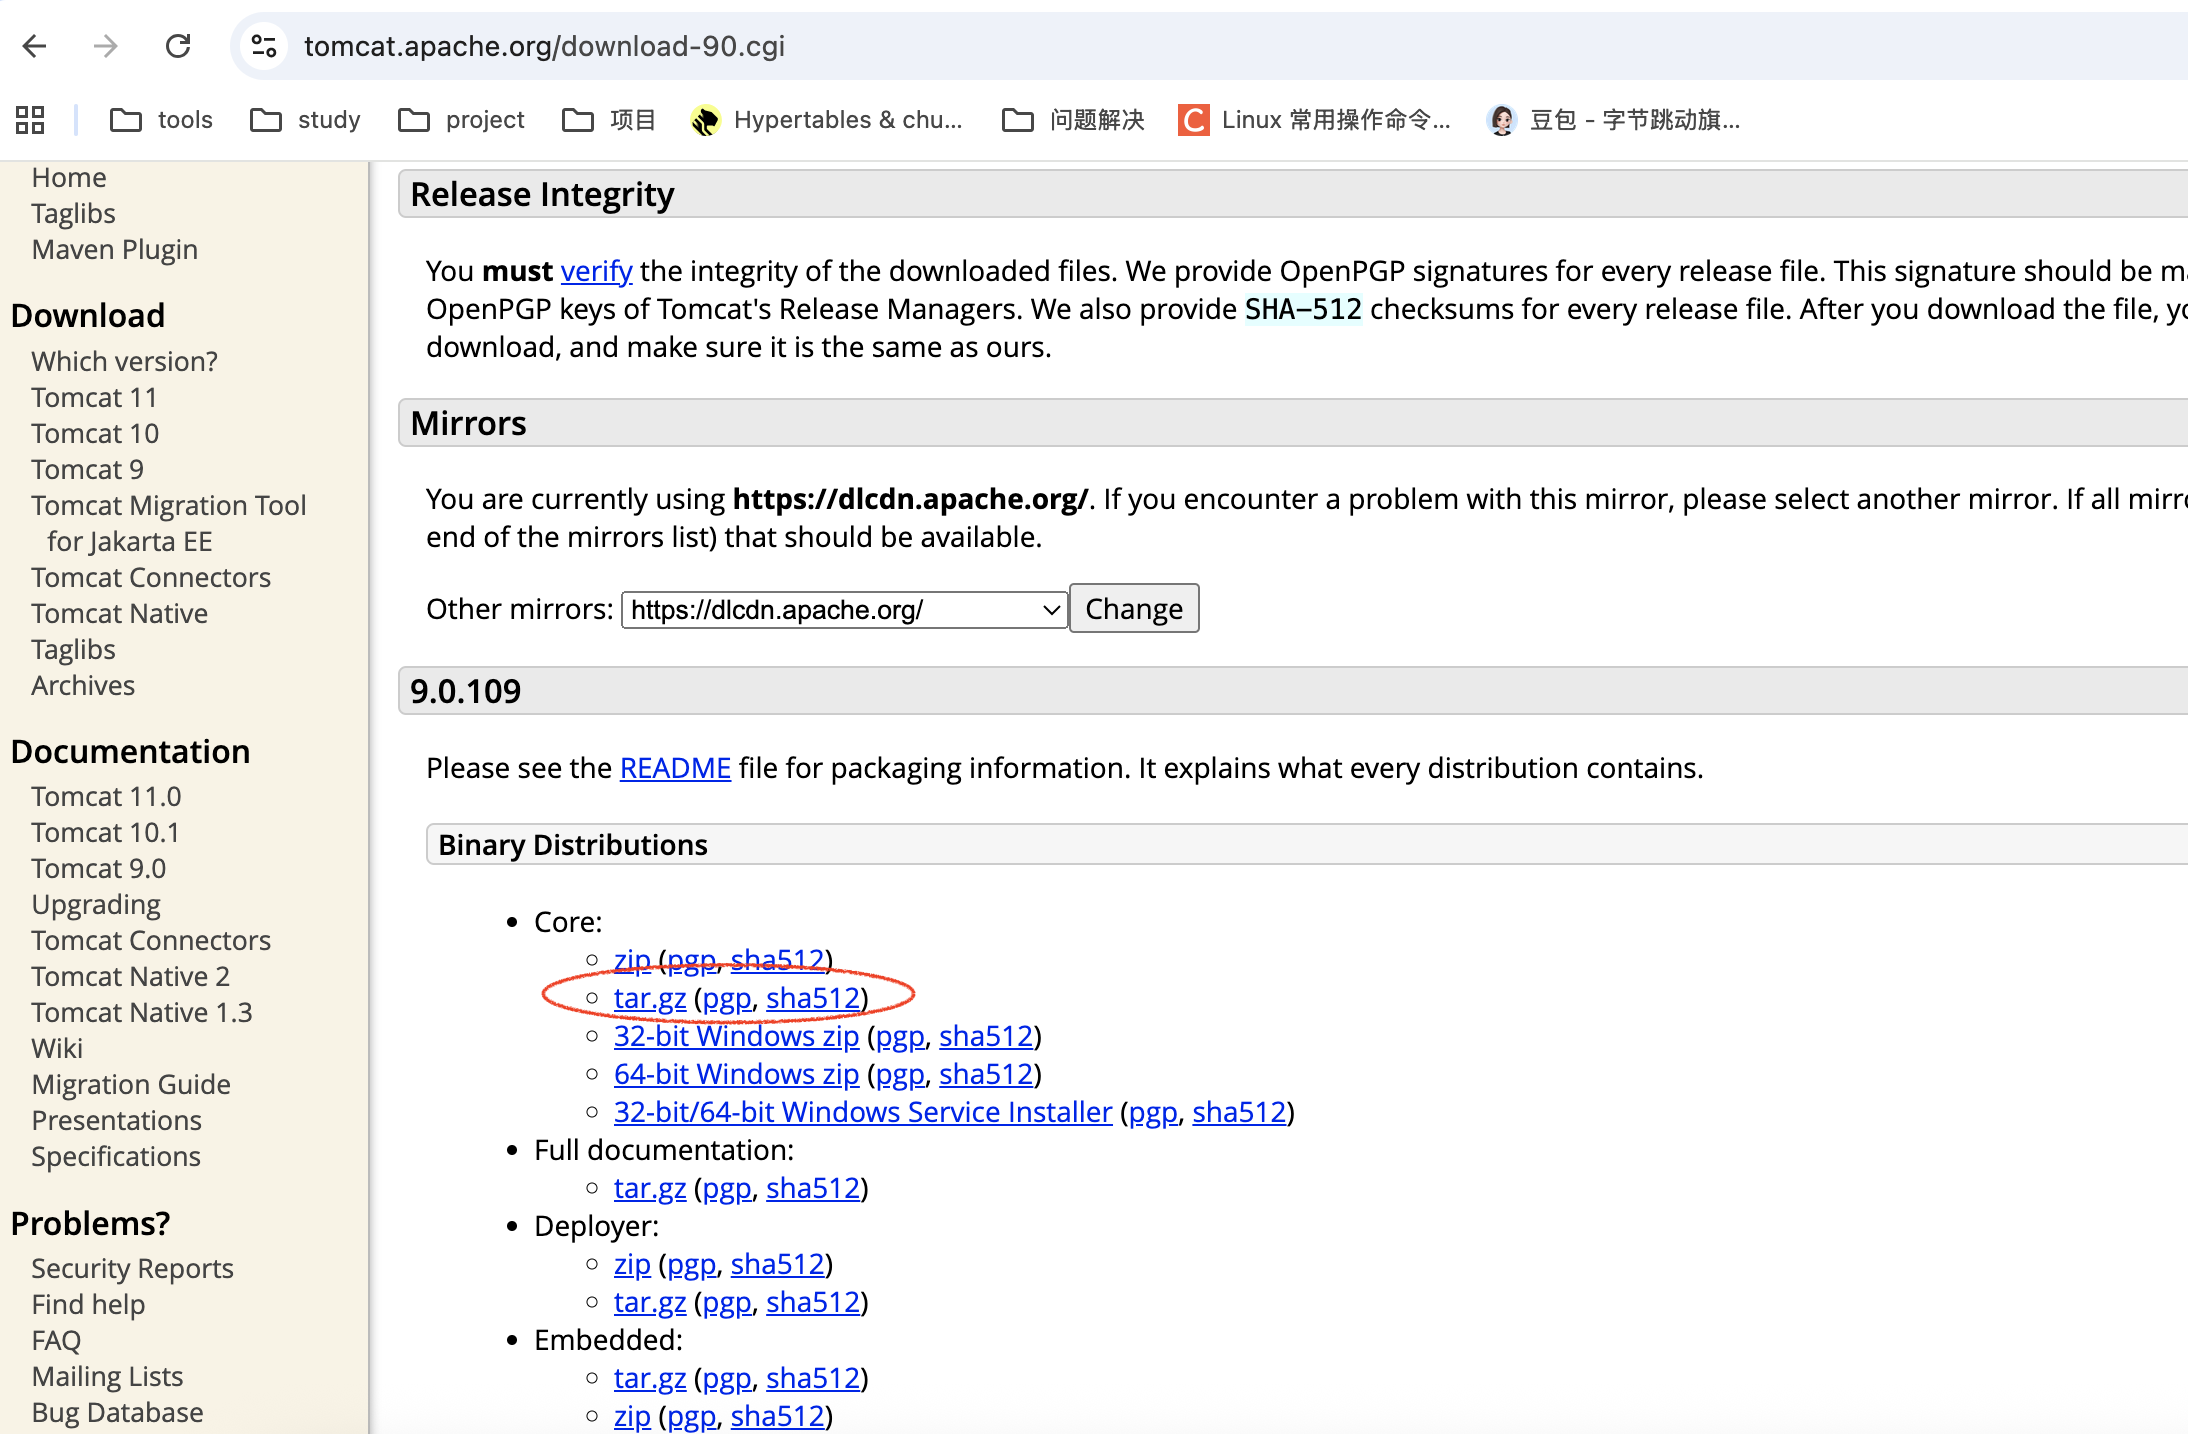The height and width of the screenshot is (1434, 2188).
Task: Open pgp signature for Core tar.gz
Action: [727, 998]
